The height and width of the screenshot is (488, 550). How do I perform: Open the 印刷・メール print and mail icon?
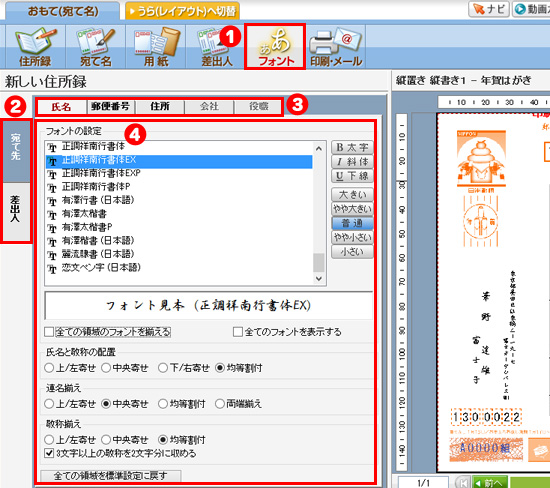[x=336, y=47]
